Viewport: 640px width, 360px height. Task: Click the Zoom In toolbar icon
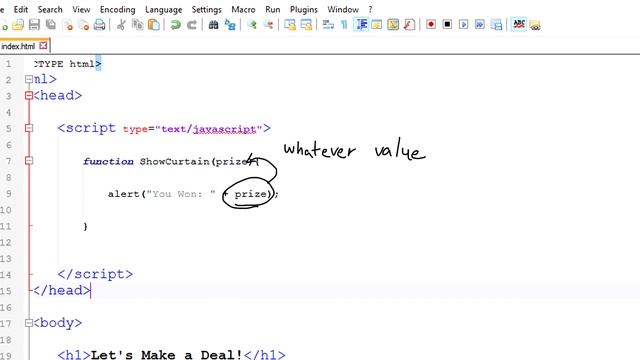251,25
